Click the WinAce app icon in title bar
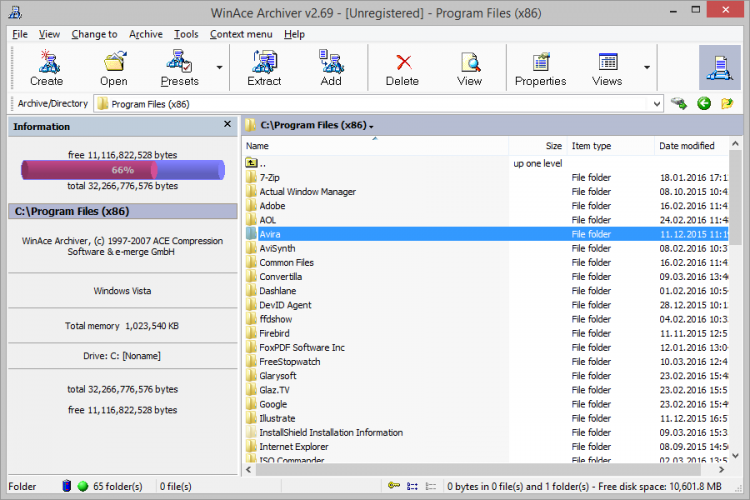 click(x=15, y=12)
